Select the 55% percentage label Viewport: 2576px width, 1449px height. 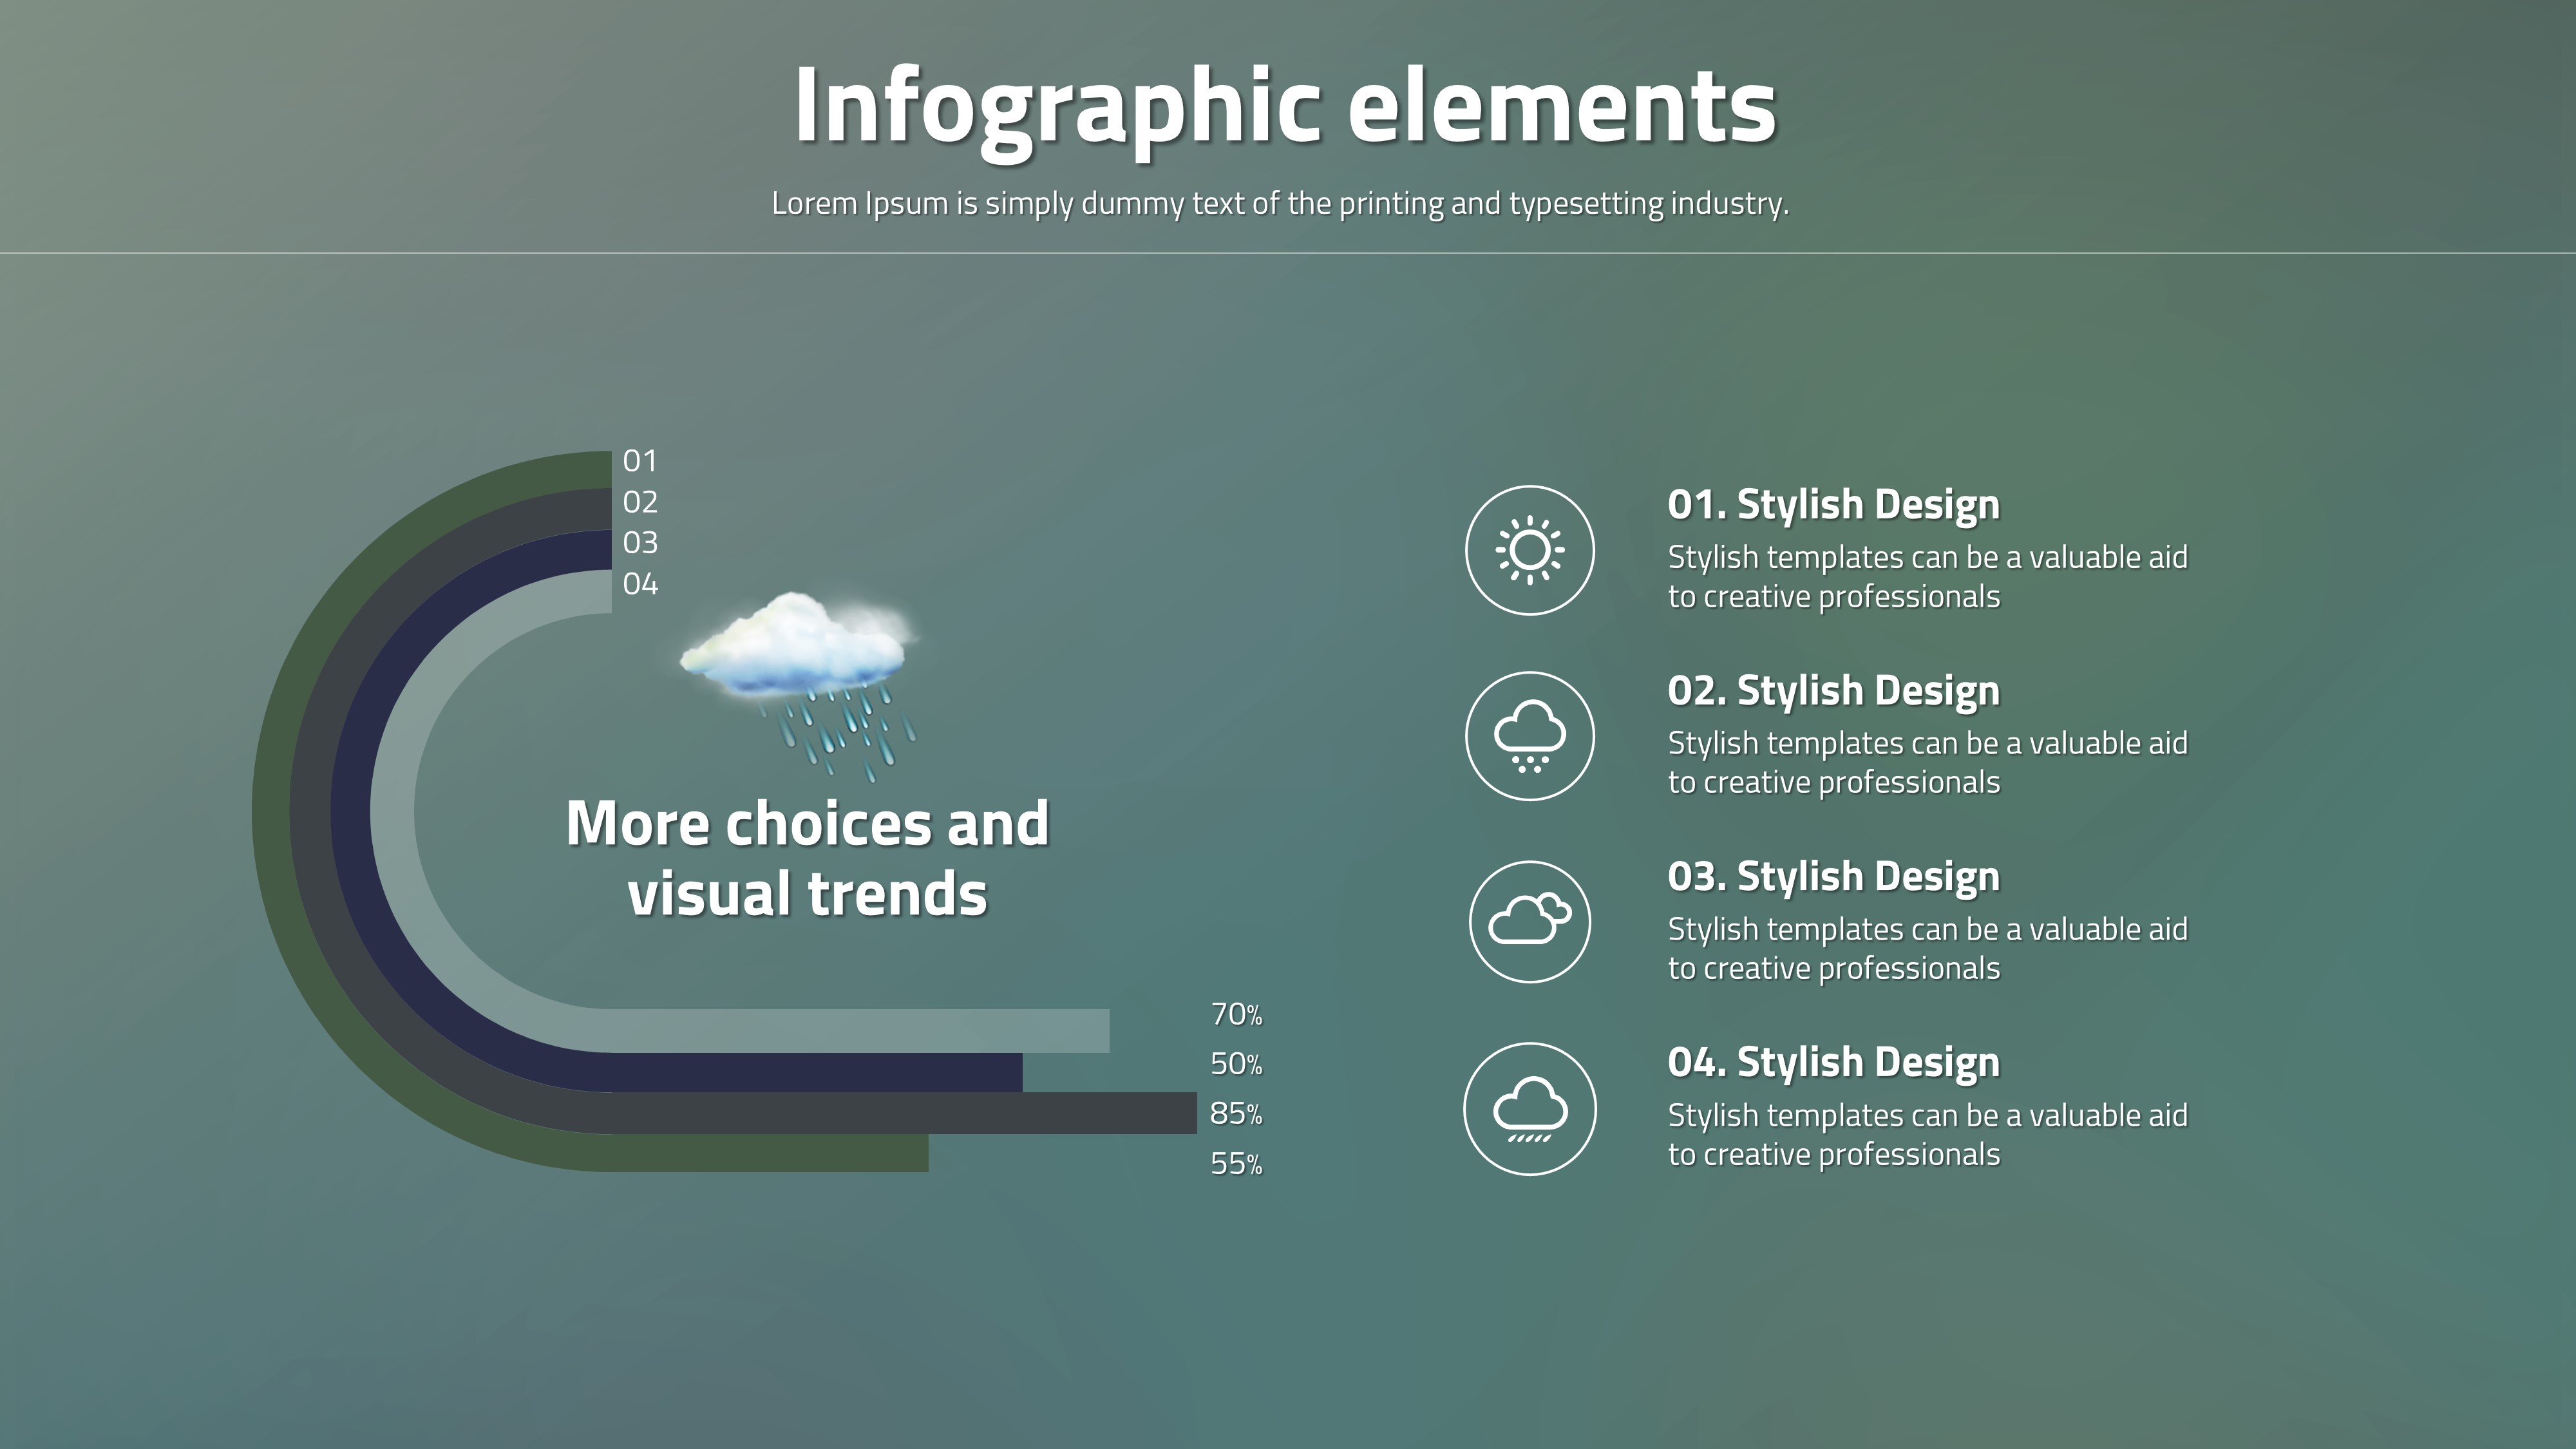pos(1236,1164)
